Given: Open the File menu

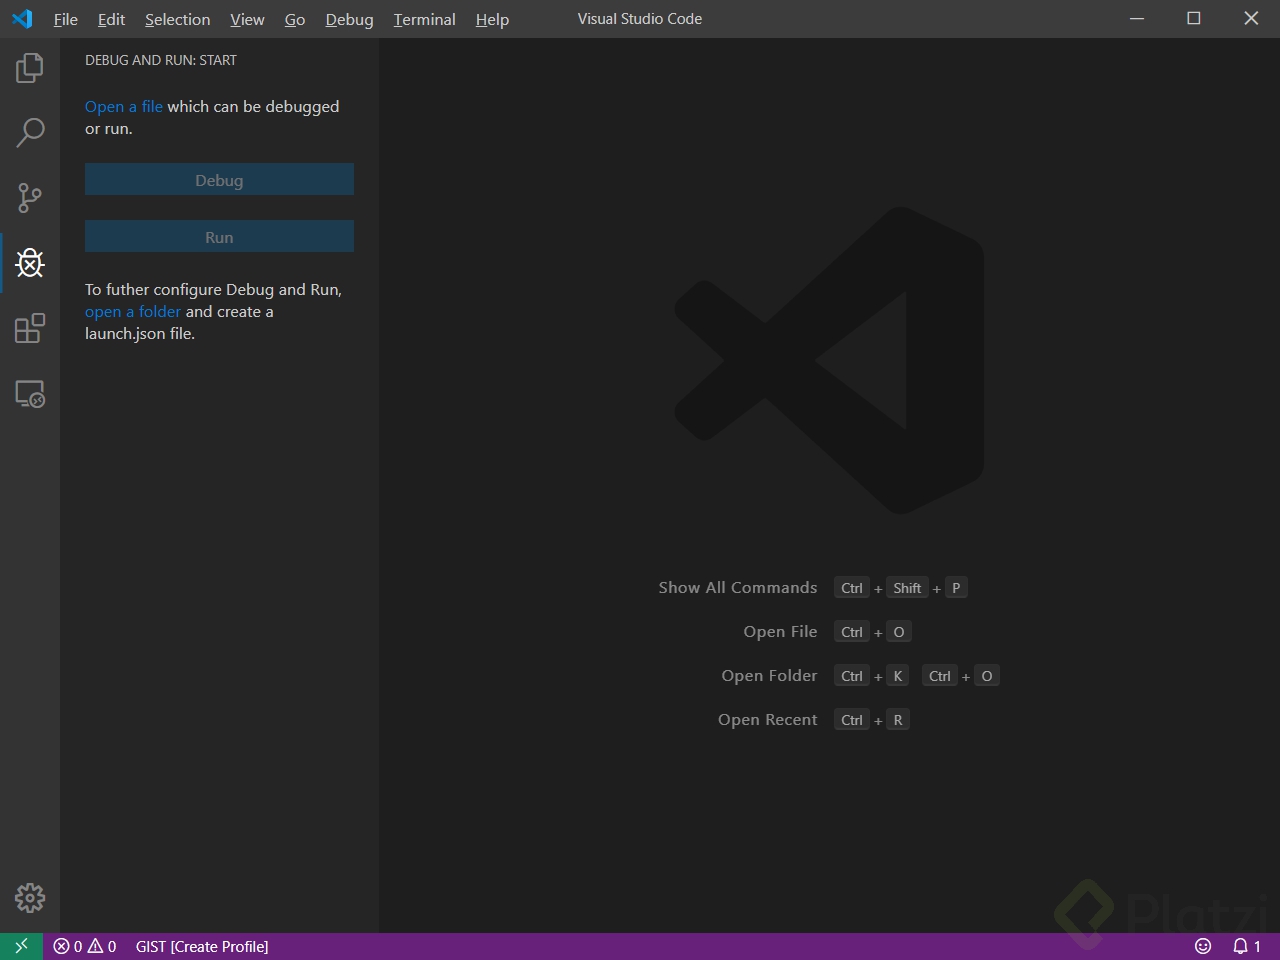Looking at the screenshot, I should (x=66, y=19).
